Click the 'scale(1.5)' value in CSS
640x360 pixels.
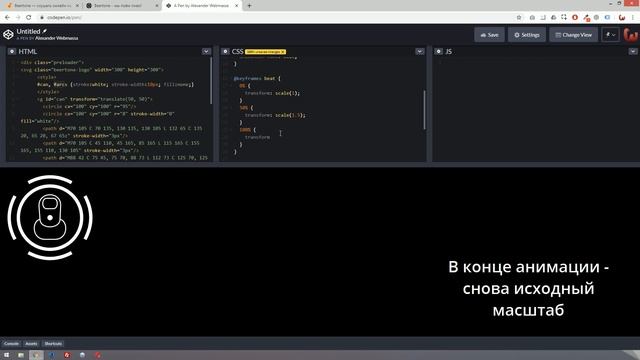[x=290, y=115]
